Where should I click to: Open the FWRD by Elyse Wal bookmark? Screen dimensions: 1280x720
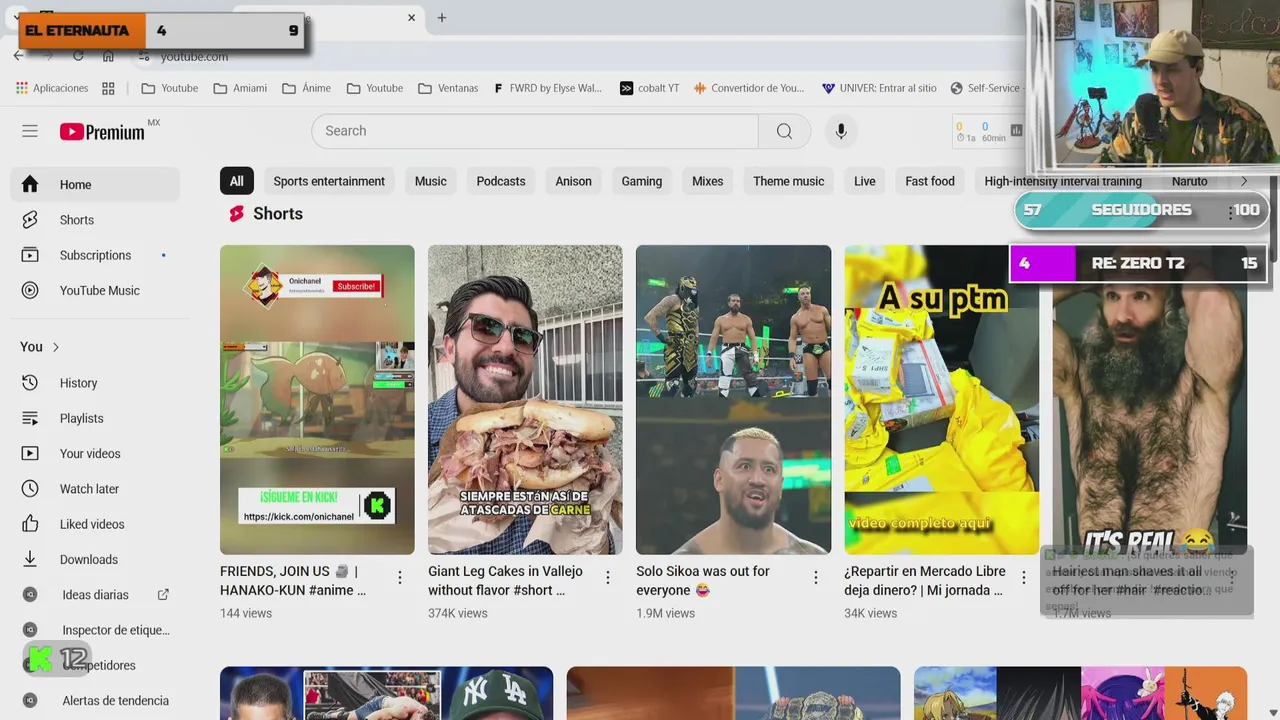pyautogui.click(x=548, y=88)
